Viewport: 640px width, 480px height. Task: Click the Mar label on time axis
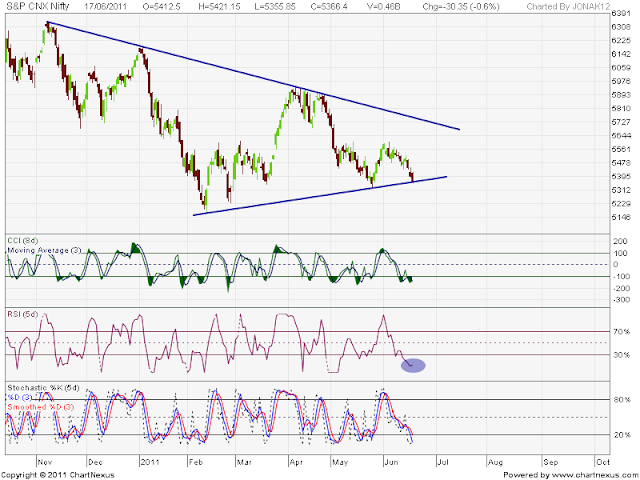[x=244, y=462]
